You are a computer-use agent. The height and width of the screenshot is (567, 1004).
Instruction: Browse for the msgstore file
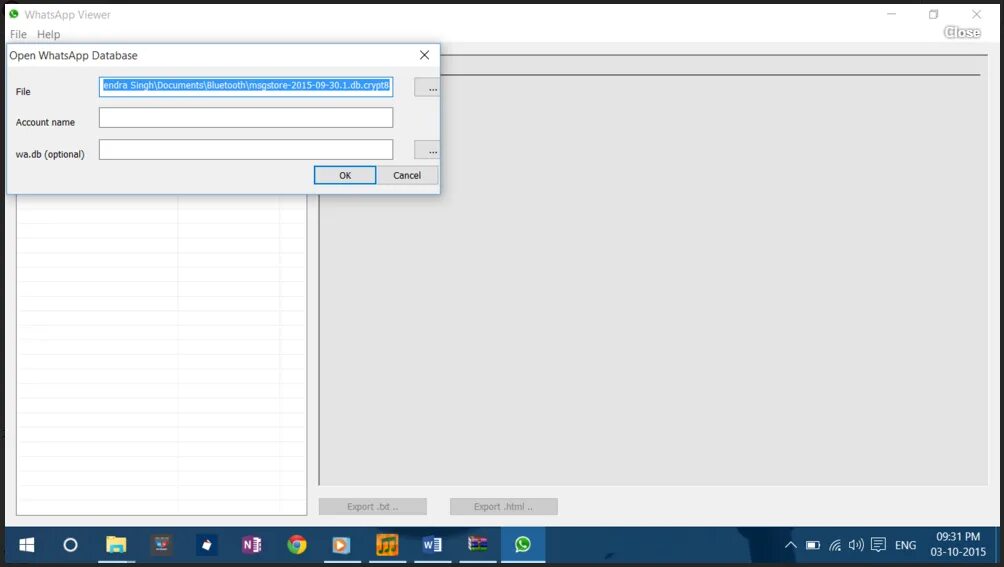tap(426, 87)
